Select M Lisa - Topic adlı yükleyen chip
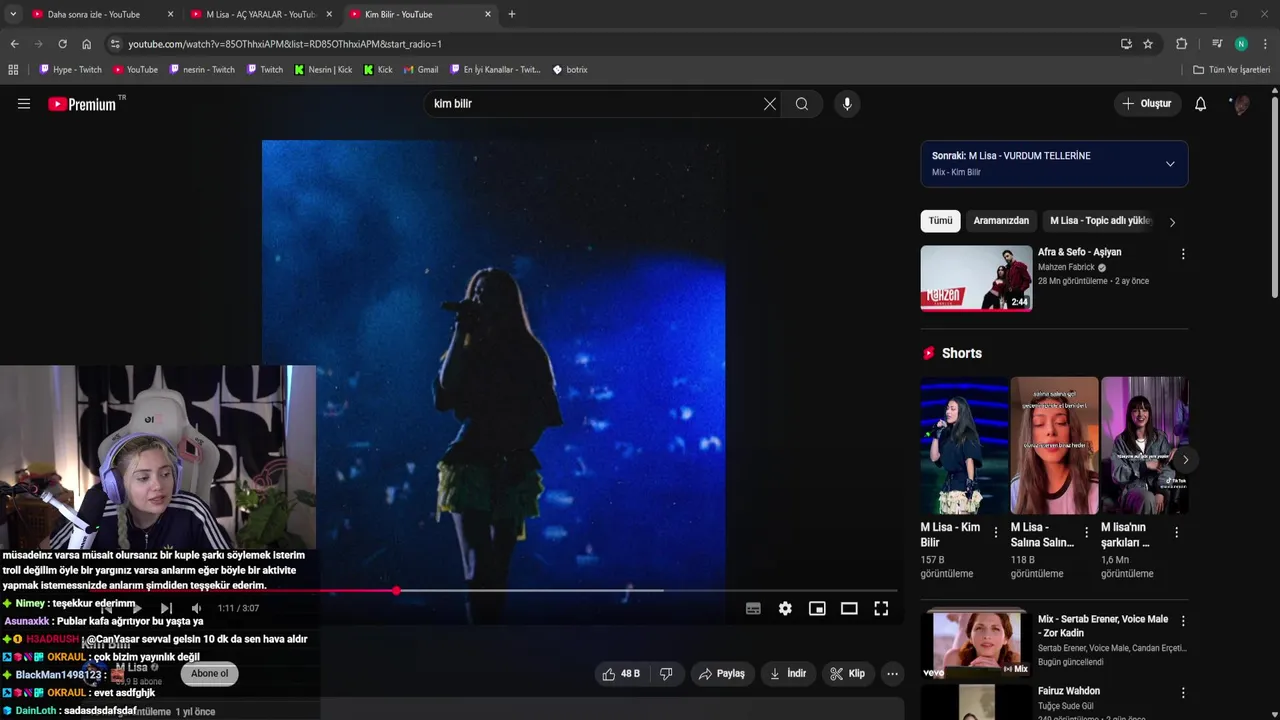The image size is (1280, 720). point(1101,221)
